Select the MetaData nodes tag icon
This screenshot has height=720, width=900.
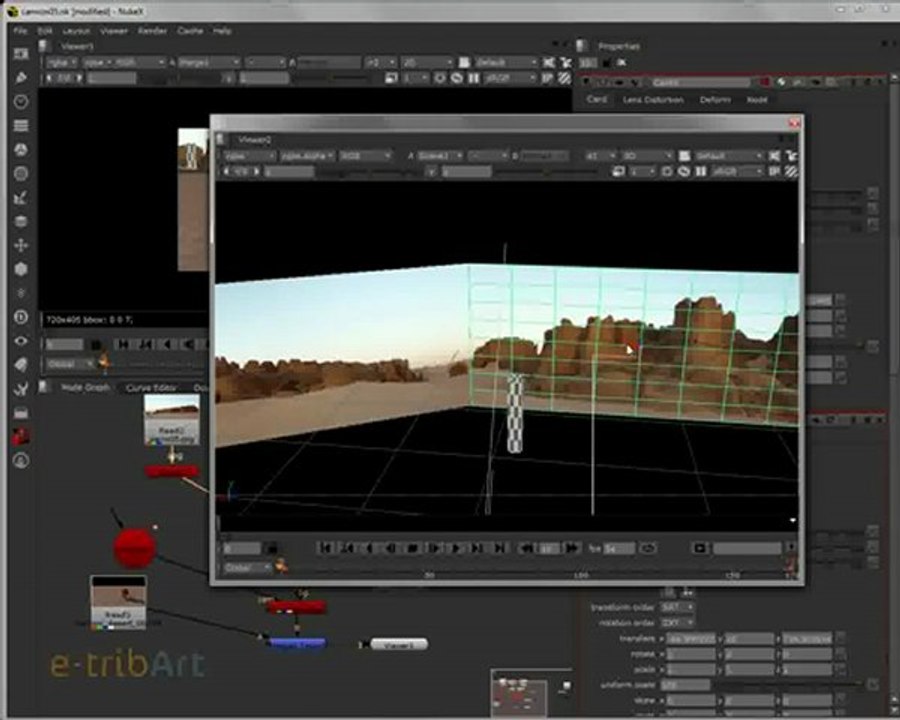click(21, 365)
